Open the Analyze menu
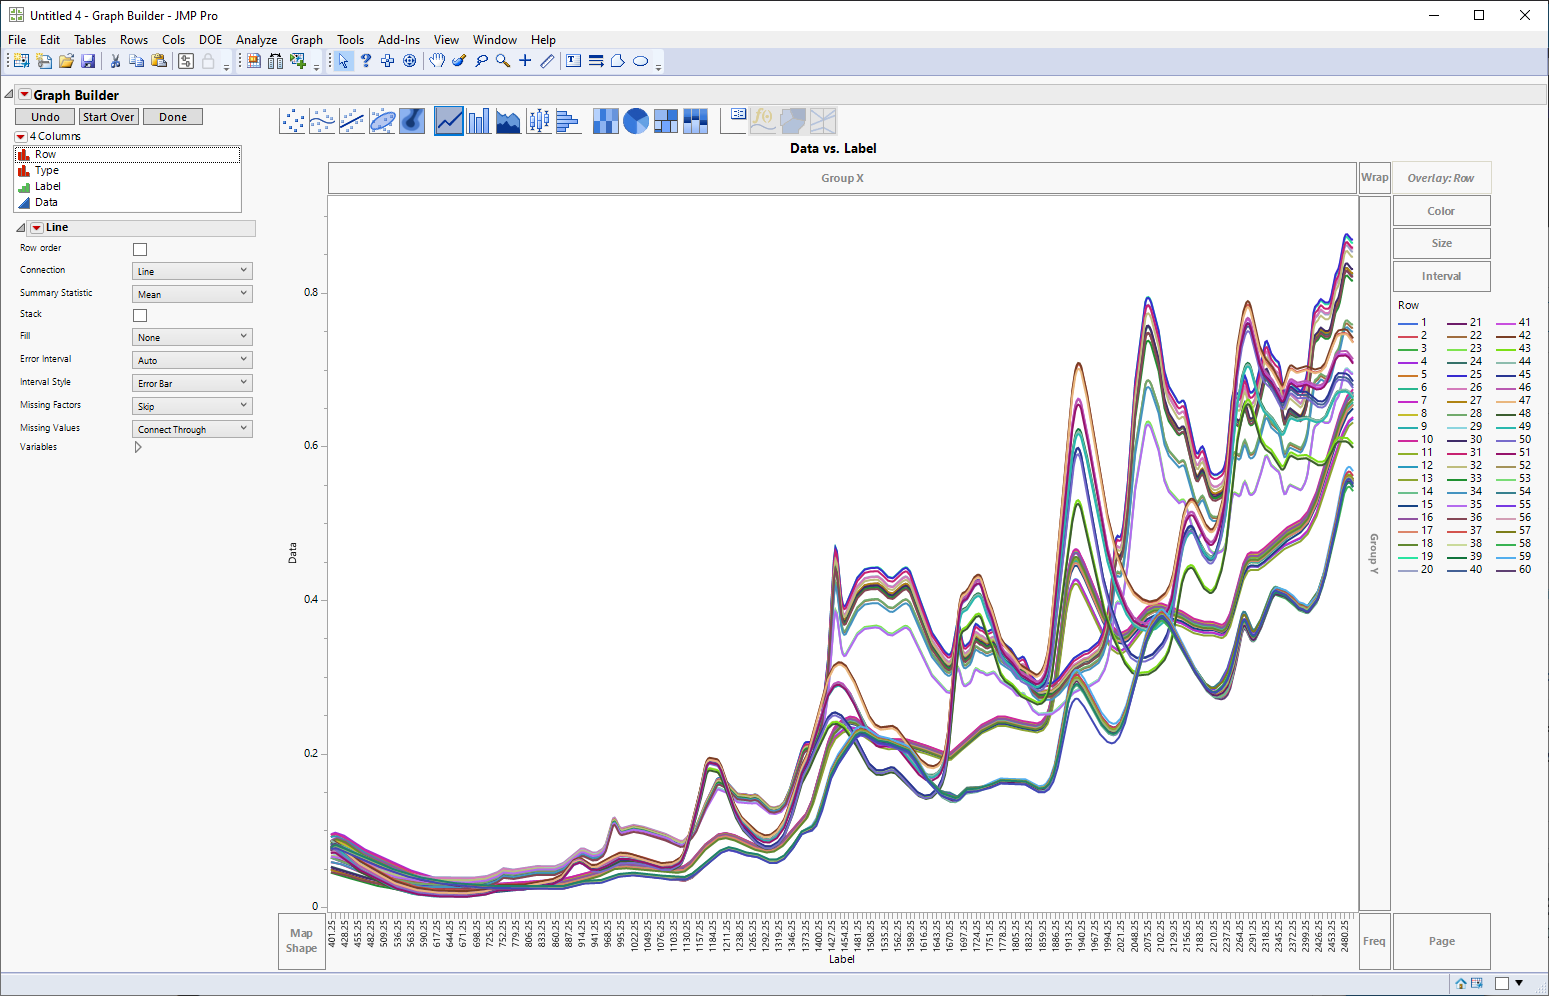Image resolution: width=1549 pixels, height=996 pixels. [256, 40]
